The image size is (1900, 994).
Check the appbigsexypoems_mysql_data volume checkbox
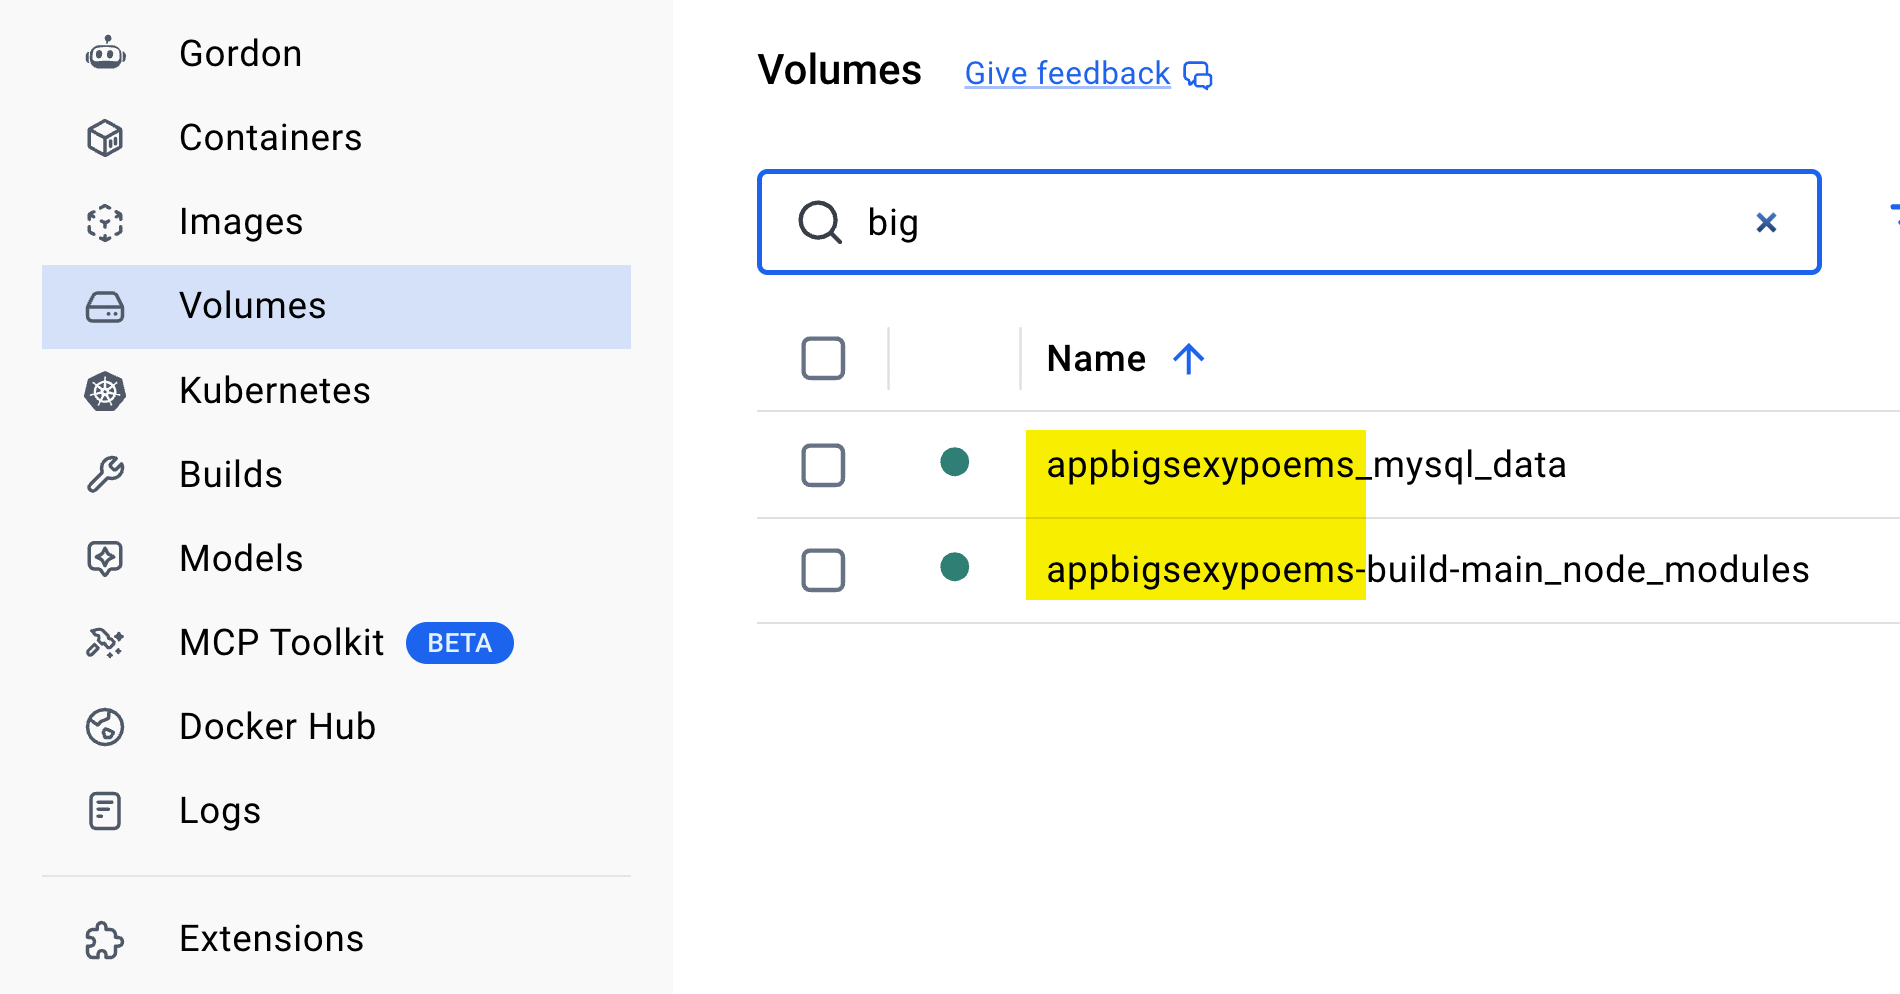pos(823,465)
